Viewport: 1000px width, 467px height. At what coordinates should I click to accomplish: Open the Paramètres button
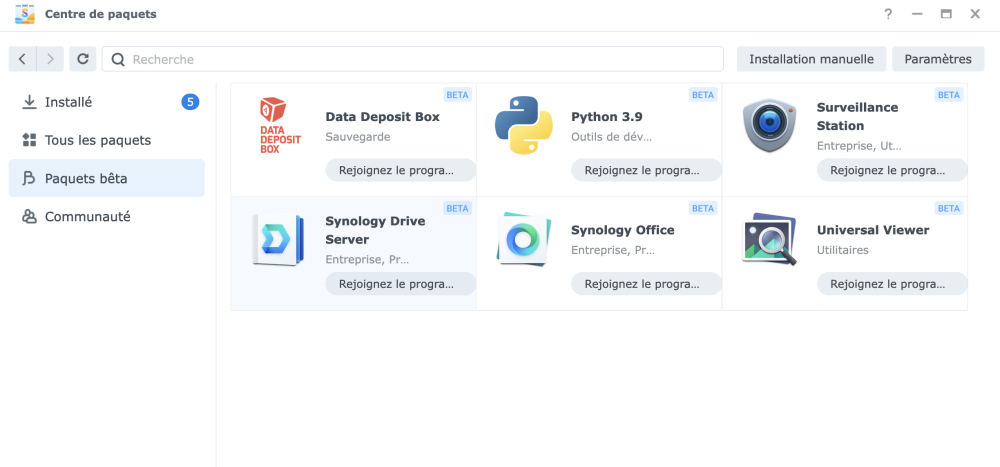(x=937, y=59)
